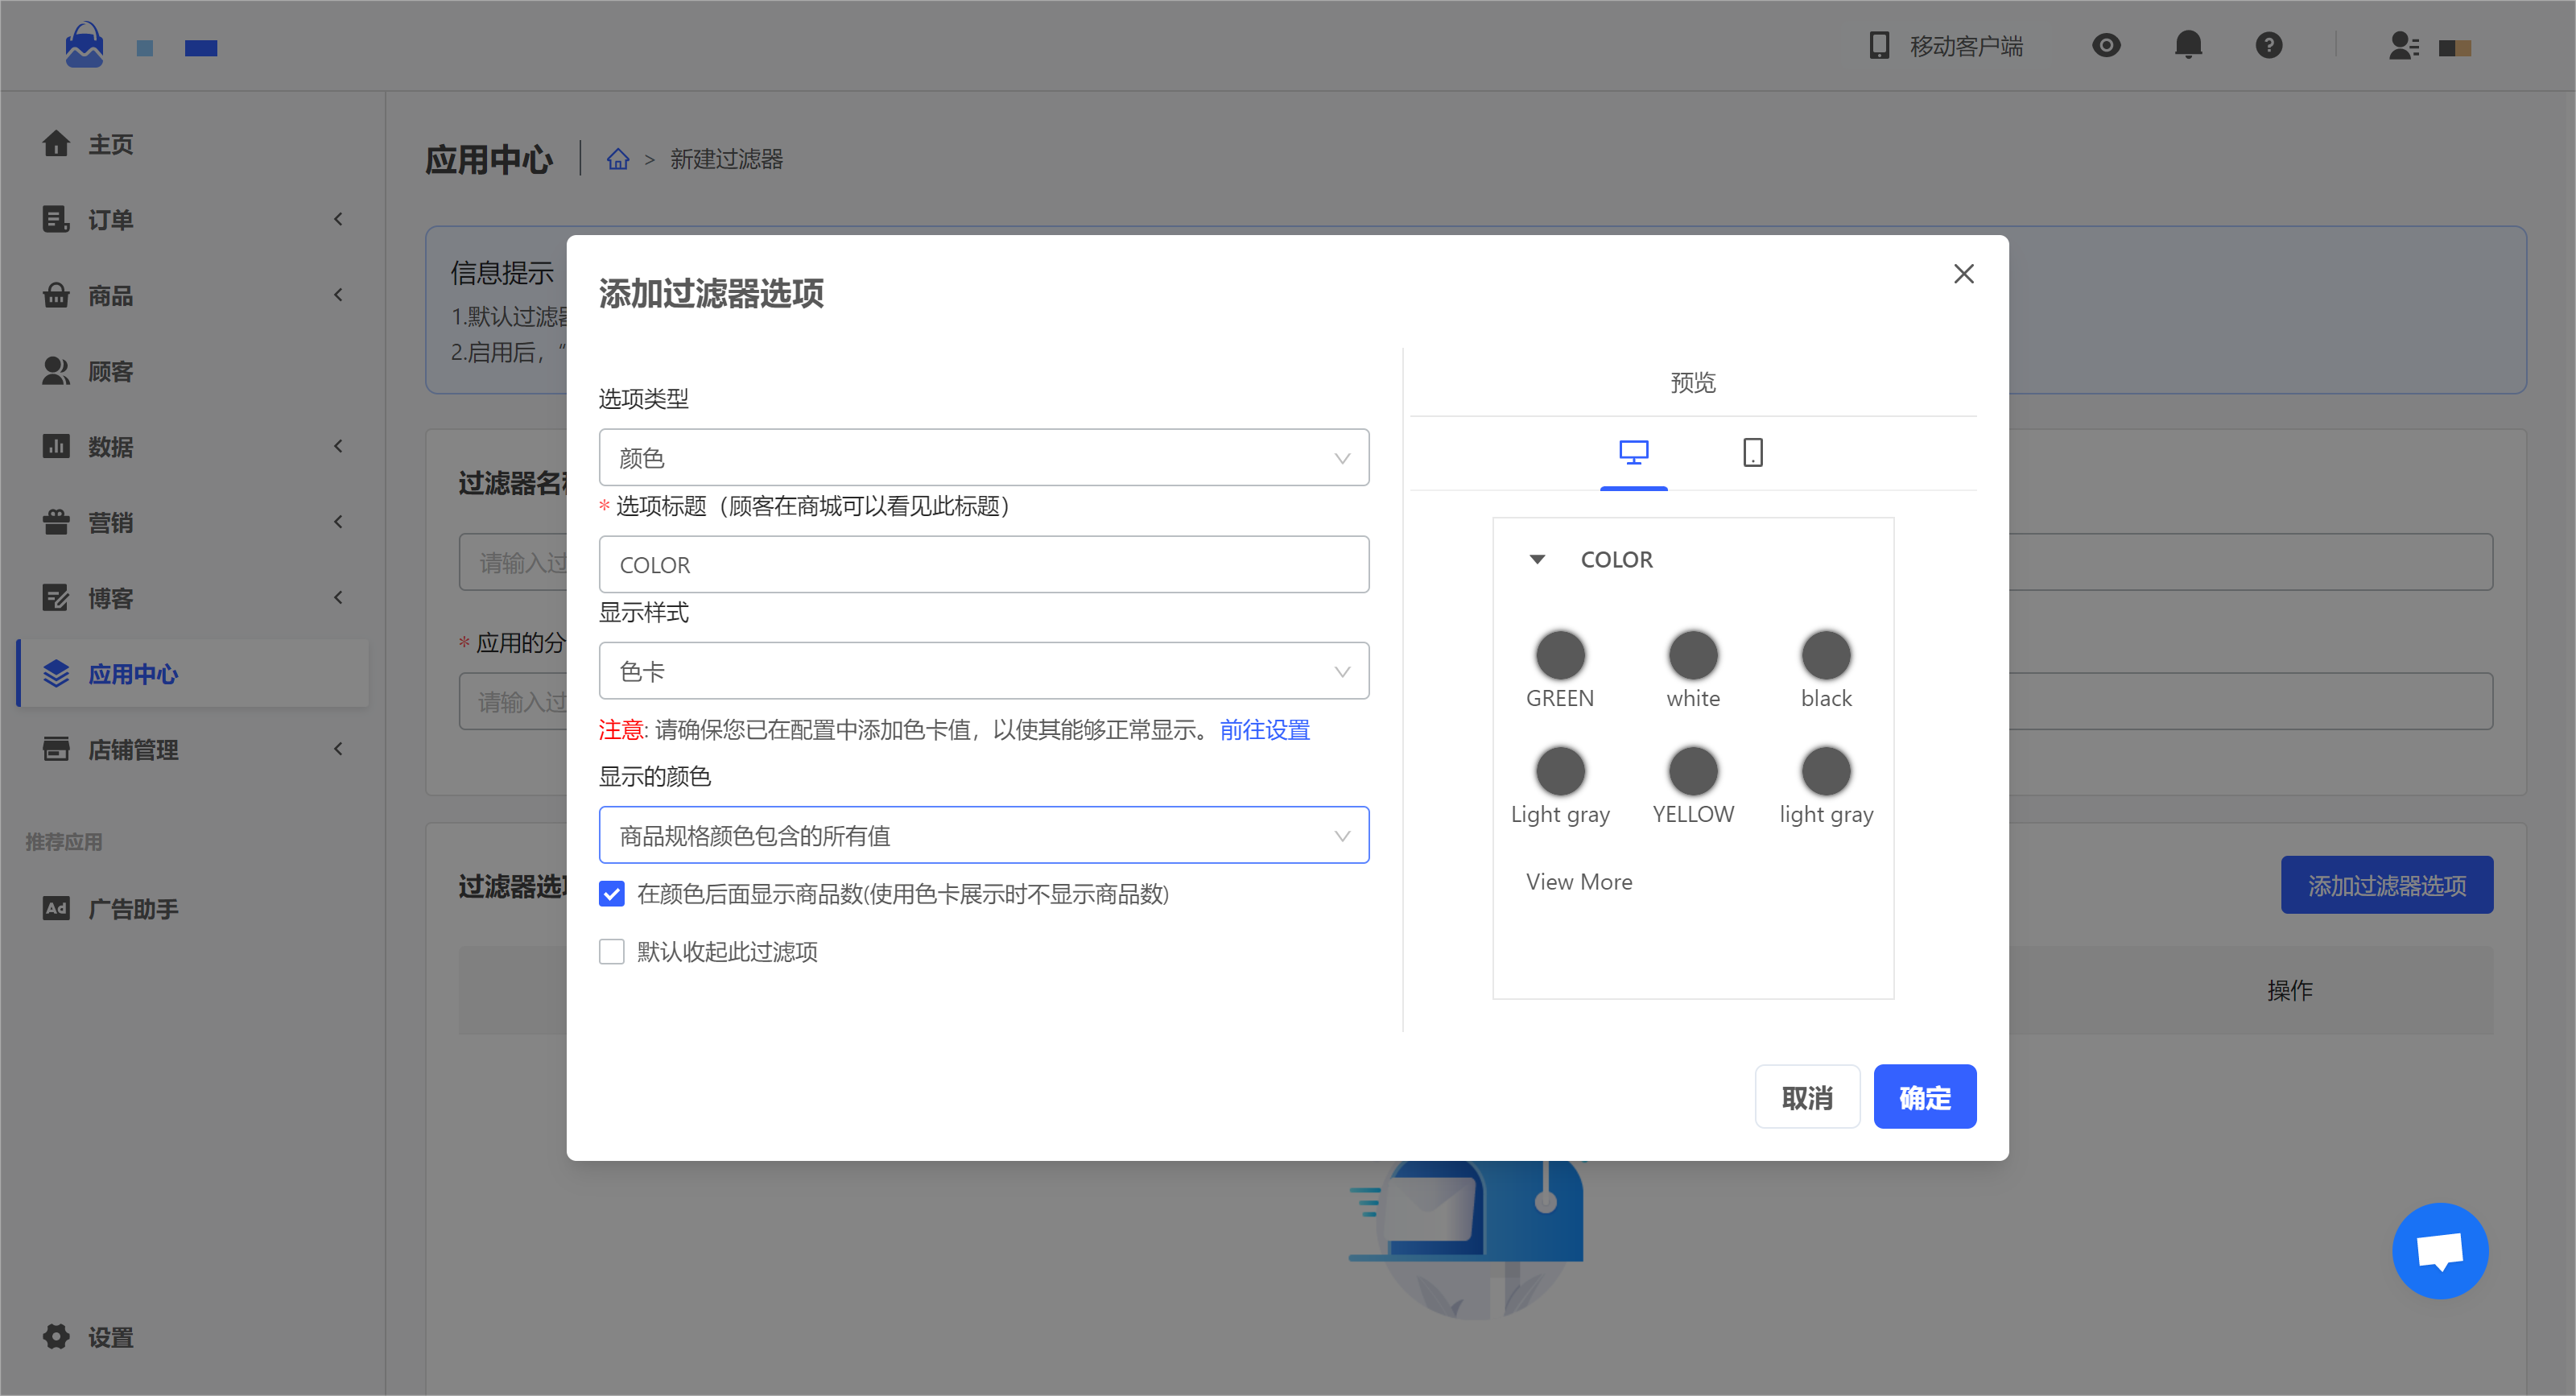The height and width of the screenshot is (1396, 2576).
Task: Uncheck 在颜色后面显示商品数 checkbox
Action: [612, 893]
